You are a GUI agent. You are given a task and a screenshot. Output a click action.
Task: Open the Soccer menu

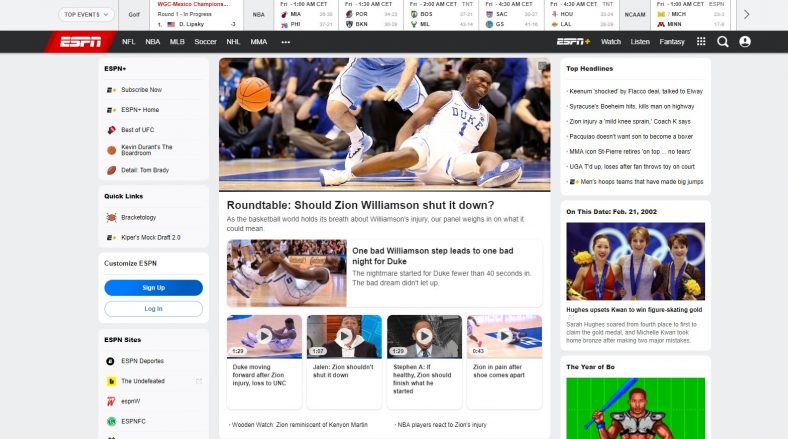click(206, 42)
